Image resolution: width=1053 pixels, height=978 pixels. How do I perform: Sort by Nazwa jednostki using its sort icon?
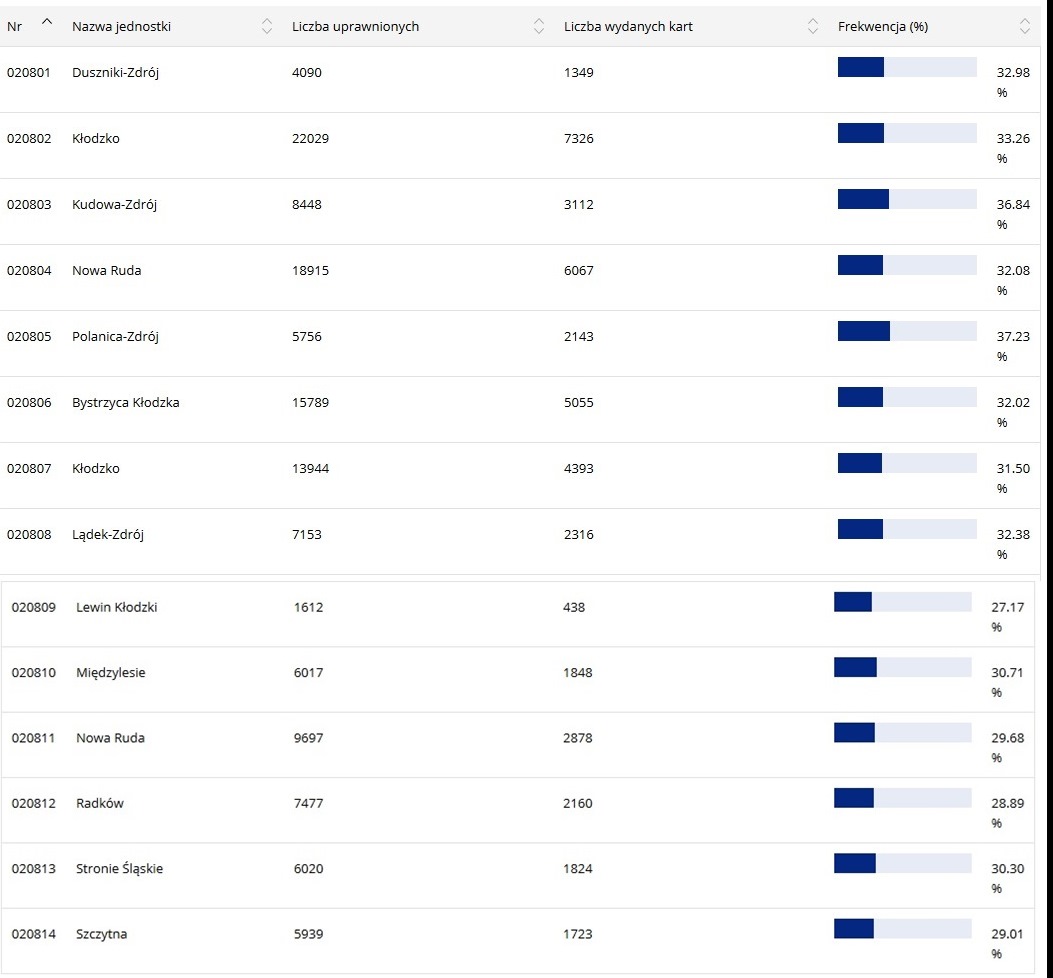coord(266,27)
